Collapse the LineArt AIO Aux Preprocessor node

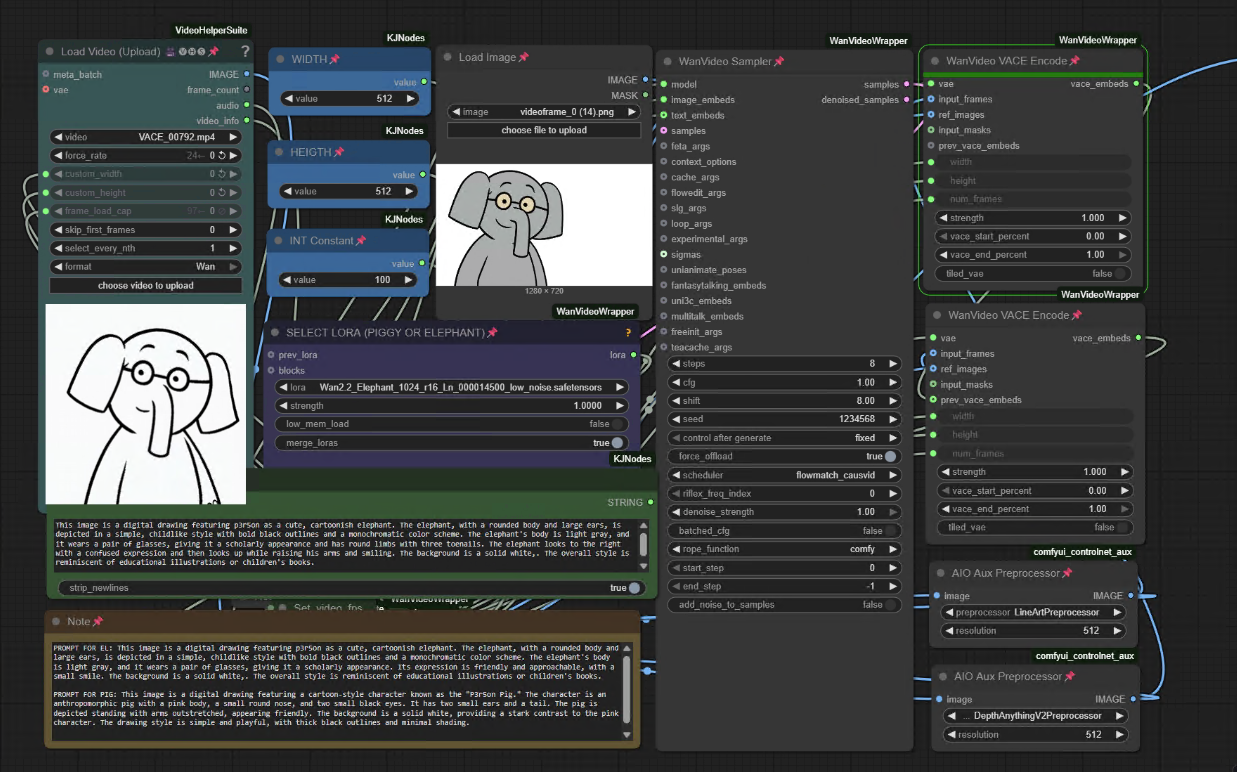point(942,573)
